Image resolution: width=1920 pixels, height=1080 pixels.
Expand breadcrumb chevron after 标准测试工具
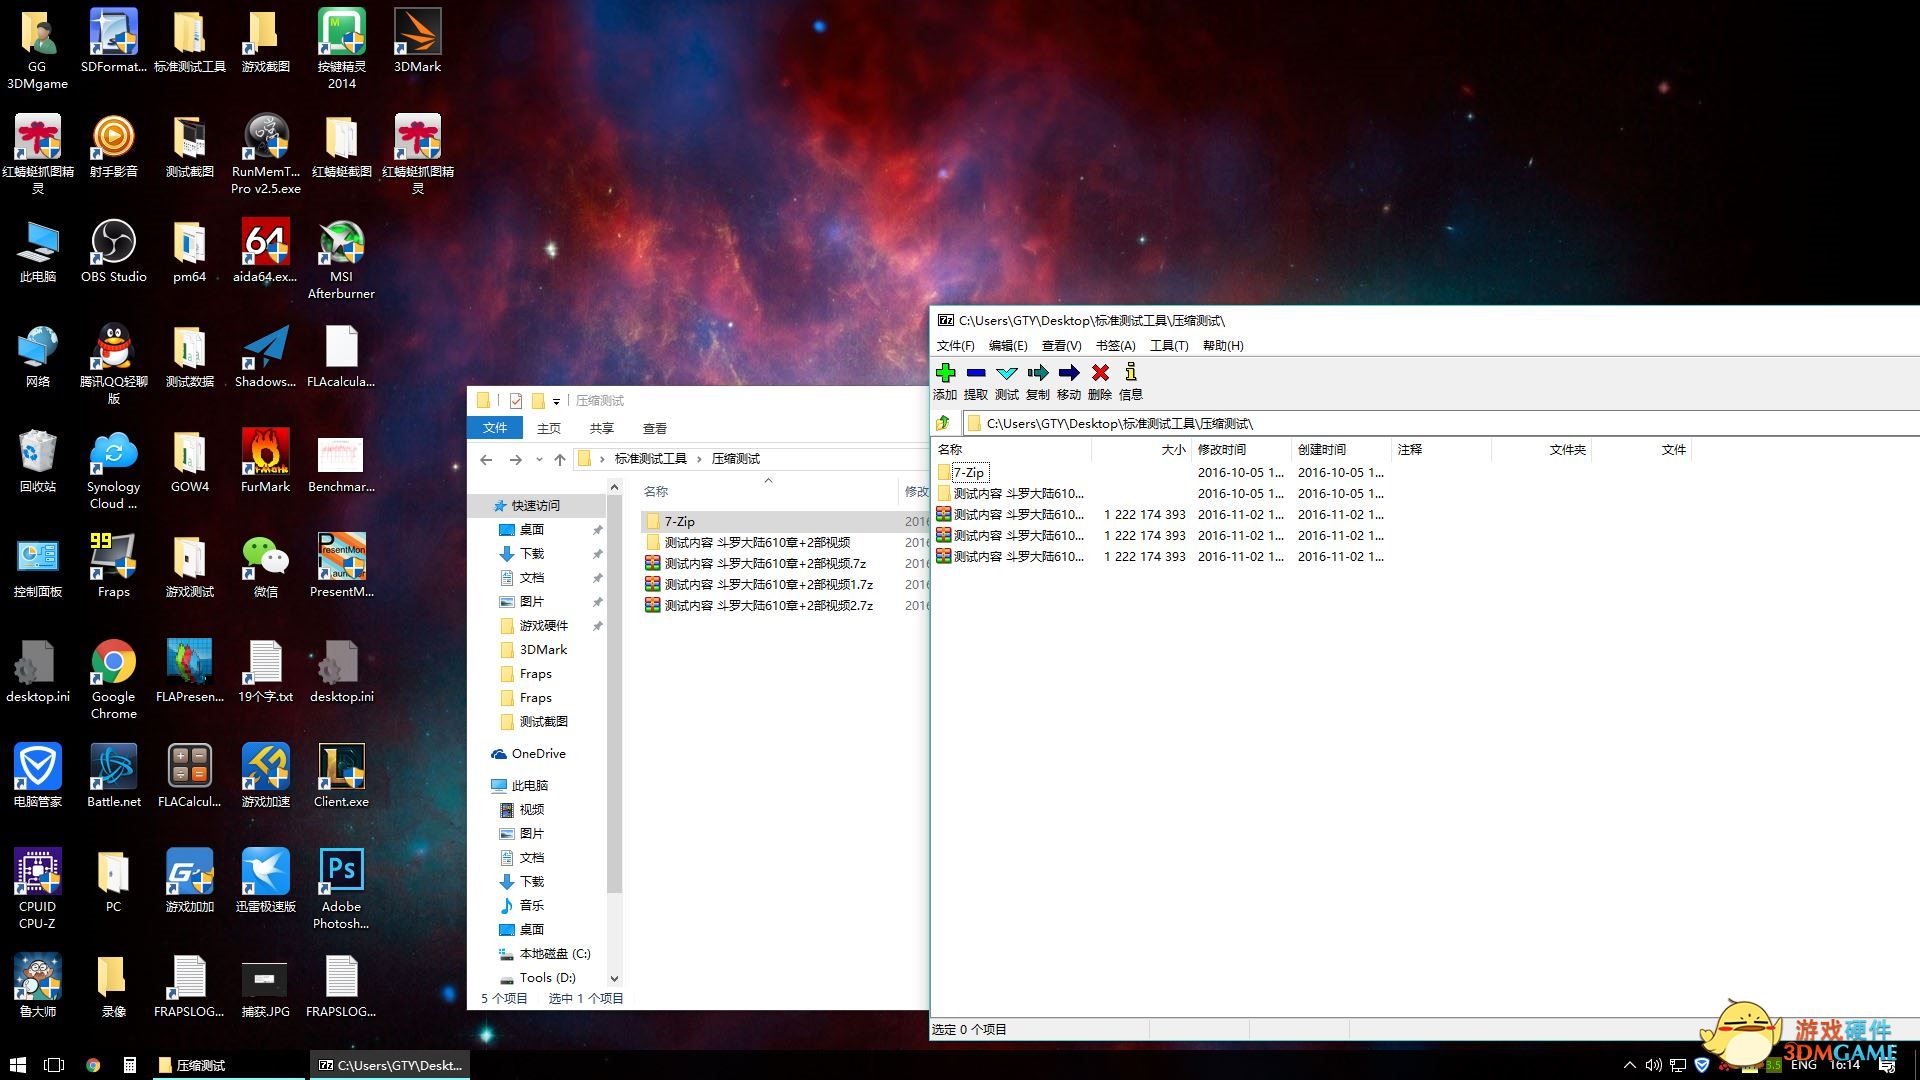699,459
